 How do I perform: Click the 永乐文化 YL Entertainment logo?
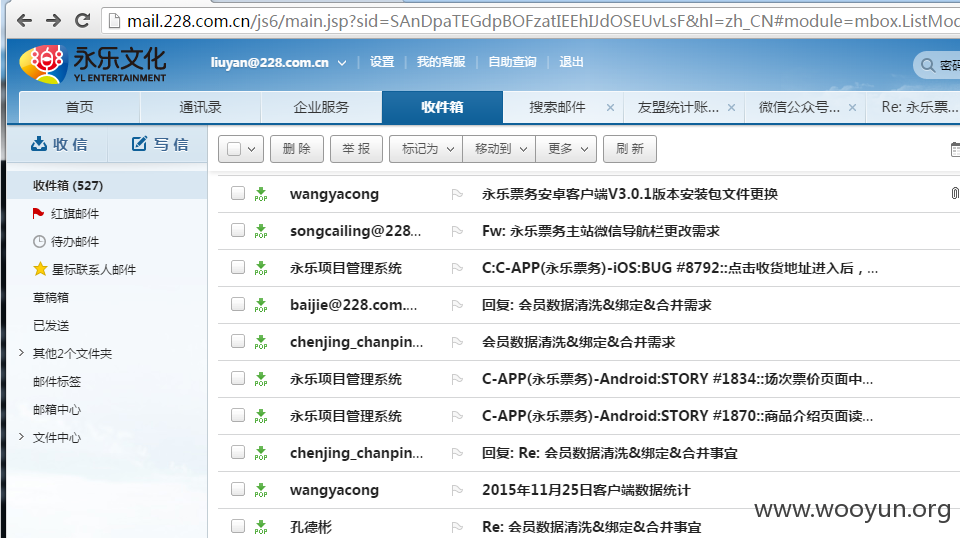(93, 64)
